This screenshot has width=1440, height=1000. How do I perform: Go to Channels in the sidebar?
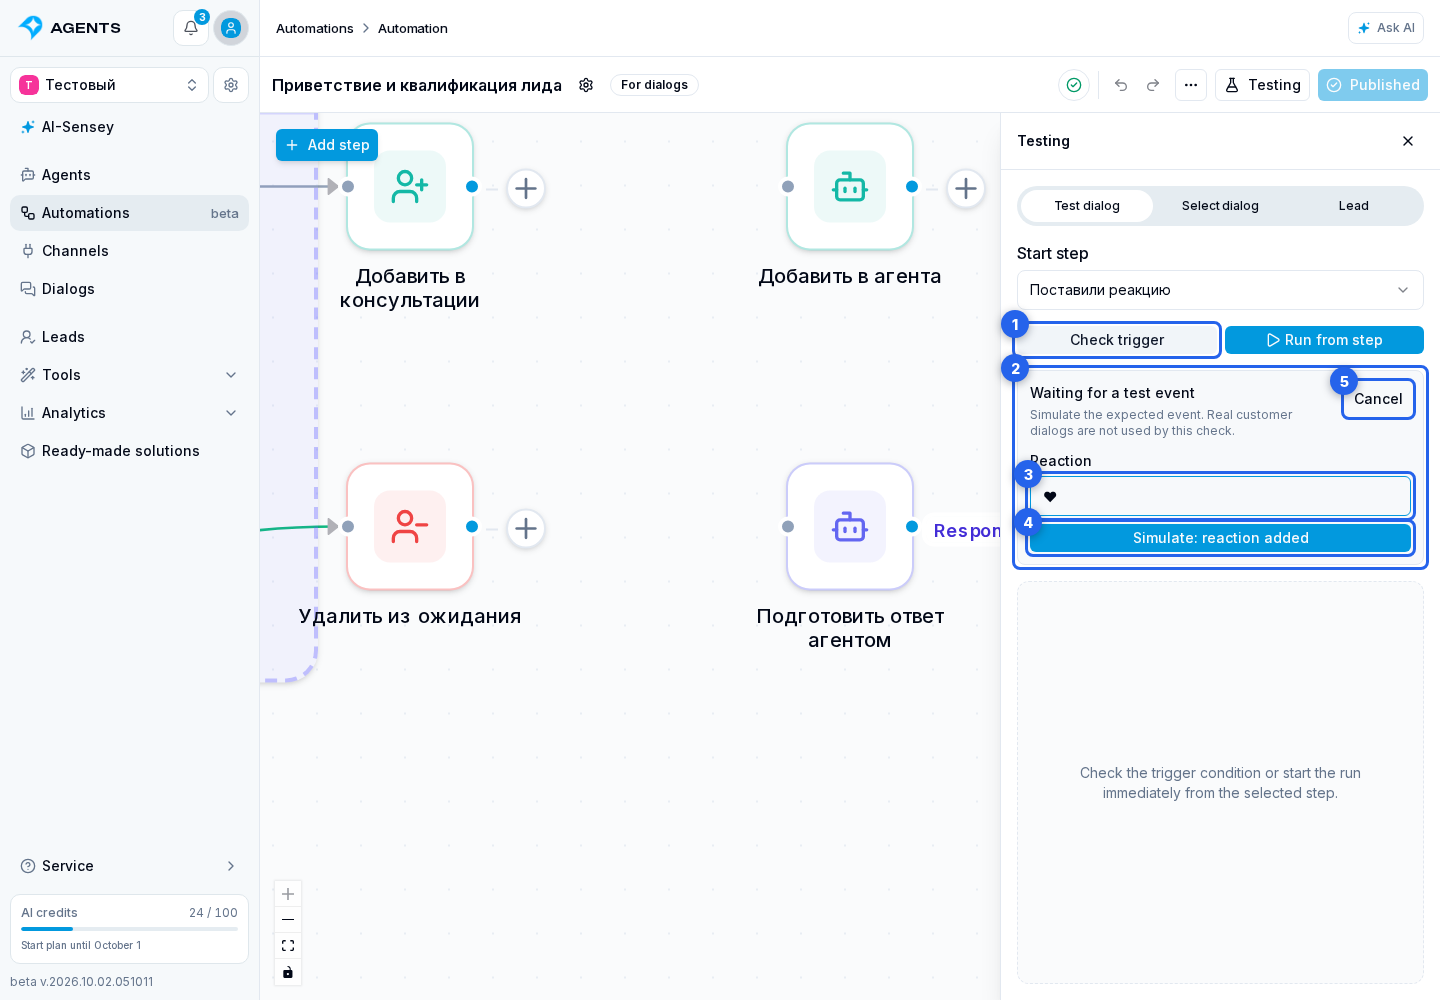129,251
